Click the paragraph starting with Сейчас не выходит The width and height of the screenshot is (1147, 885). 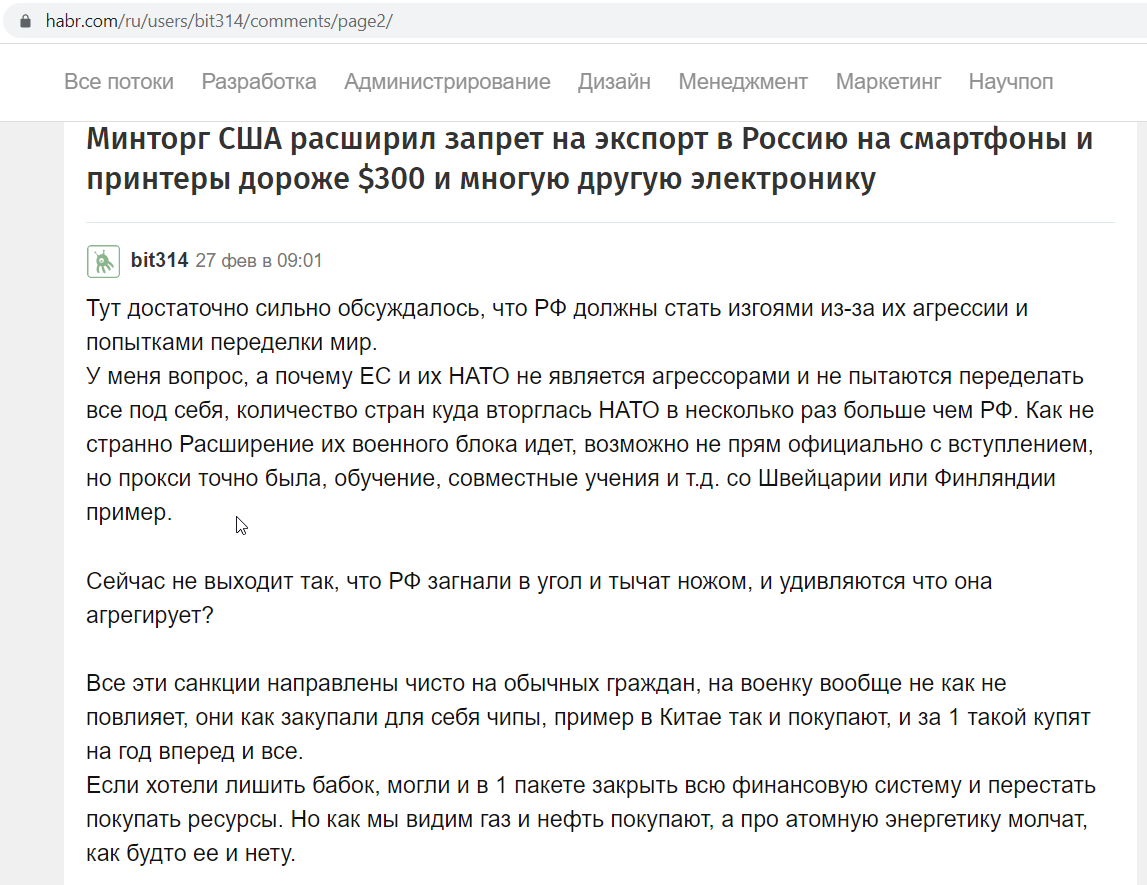539,598
